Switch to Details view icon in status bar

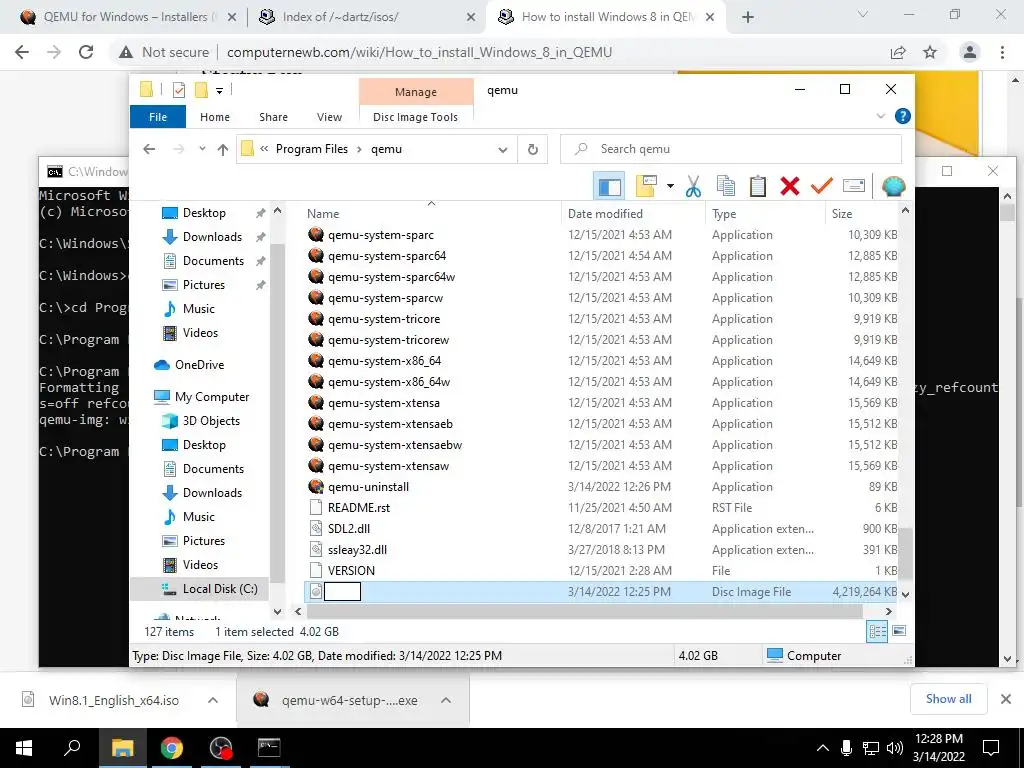pyautogui.click(x=877, y=631)
